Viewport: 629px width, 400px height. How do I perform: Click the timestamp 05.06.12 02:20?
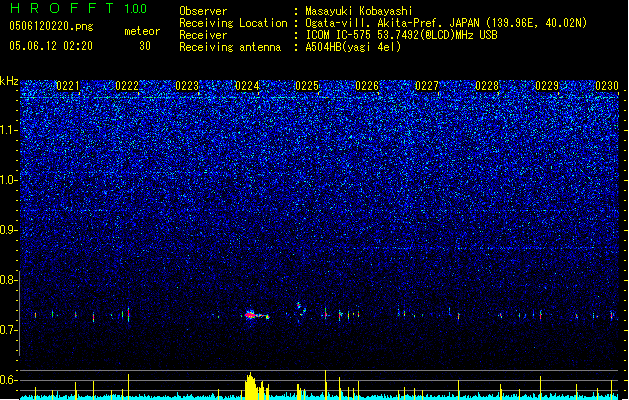[x=51, y=46]
